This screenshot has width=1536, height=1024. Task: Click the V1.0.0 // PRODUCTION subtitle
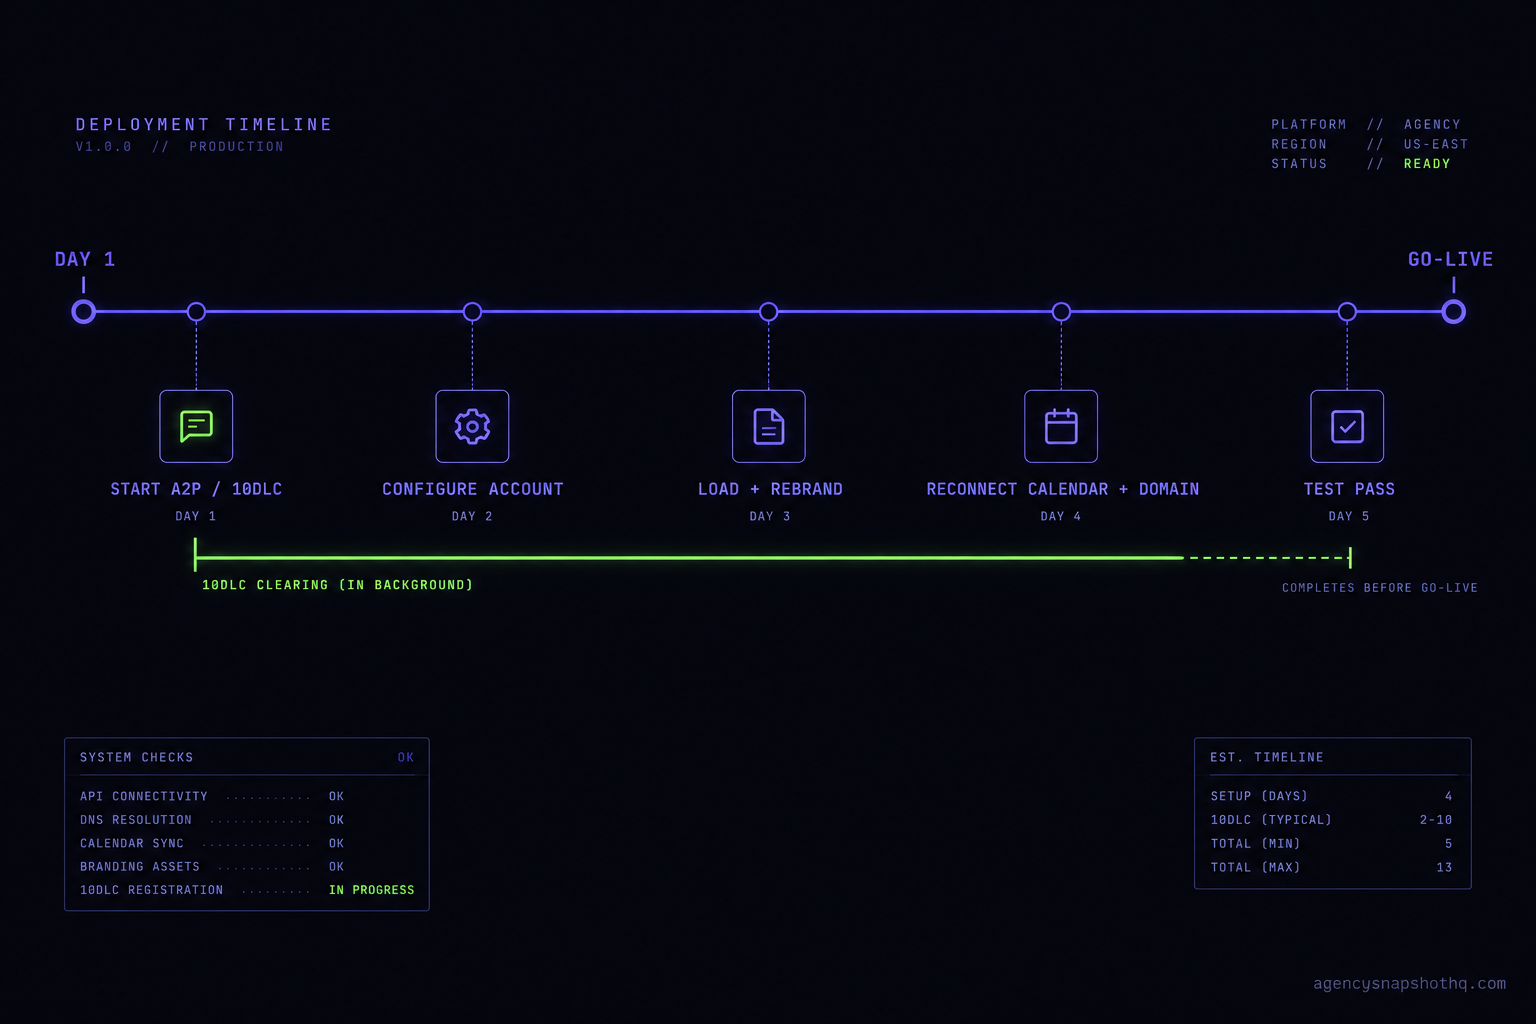(180, 146)
